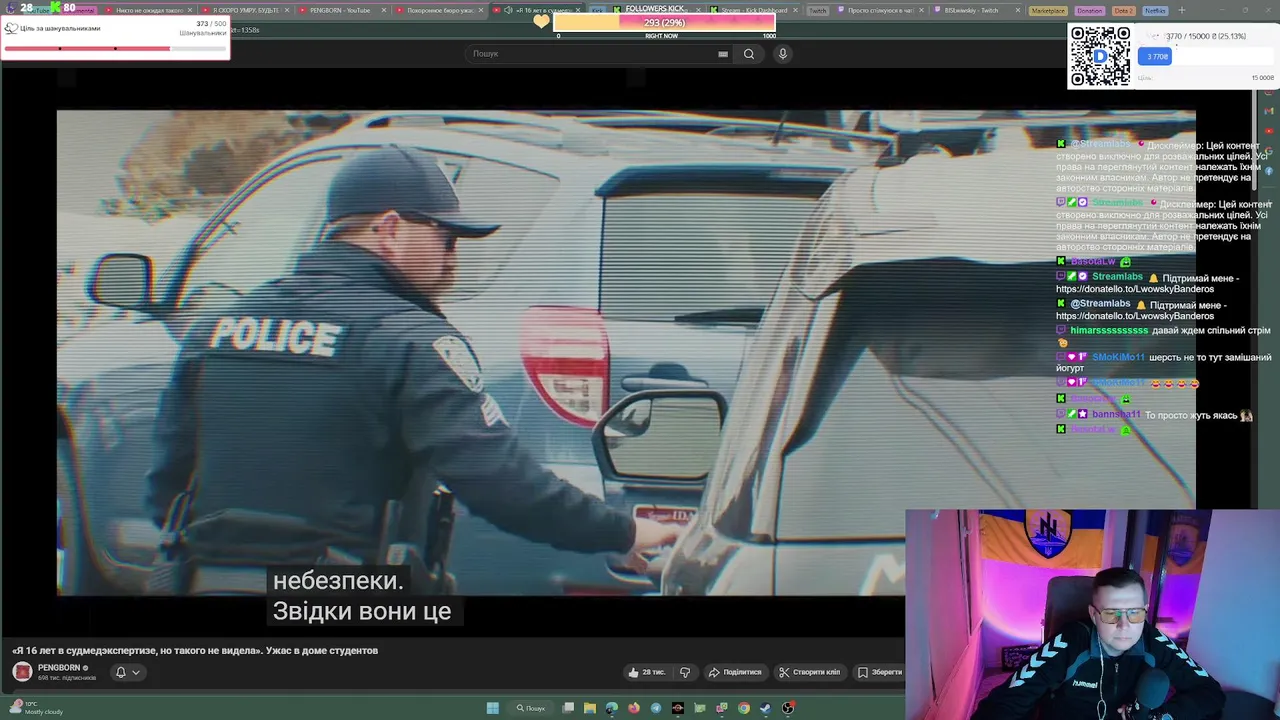Switch to the Никто не ожидал такого tab
The image size is (1280, 720).
coord(149,10)
